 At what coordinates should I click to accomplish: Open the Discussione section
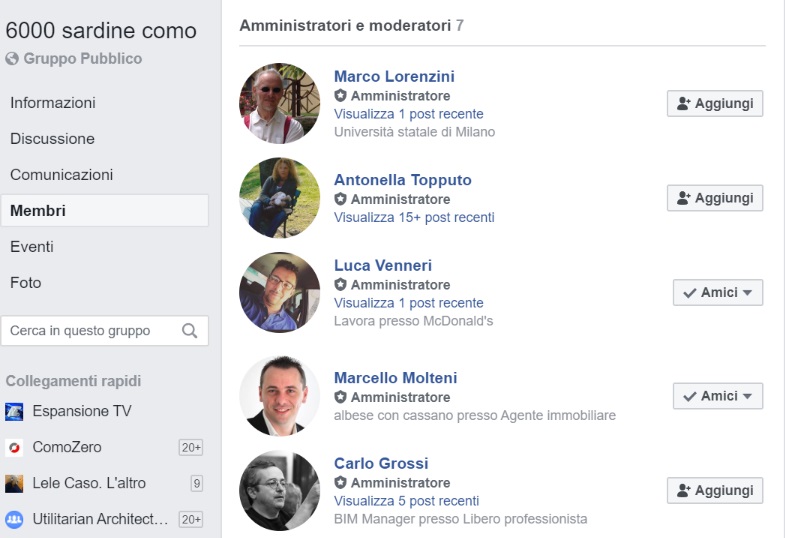[53, 139]
